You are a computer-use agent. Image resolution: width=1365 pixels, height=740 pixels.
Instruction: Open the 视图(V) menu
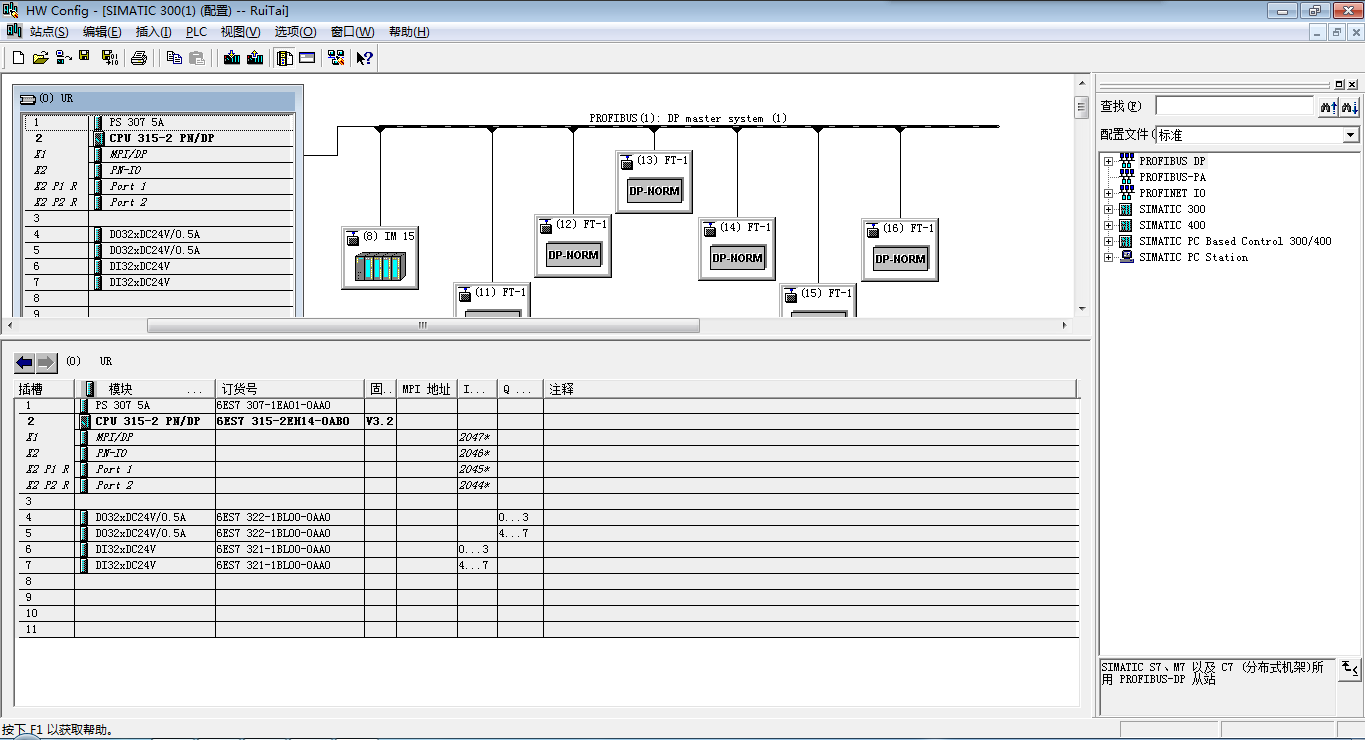pyautogui.click(x=240, y=32)
